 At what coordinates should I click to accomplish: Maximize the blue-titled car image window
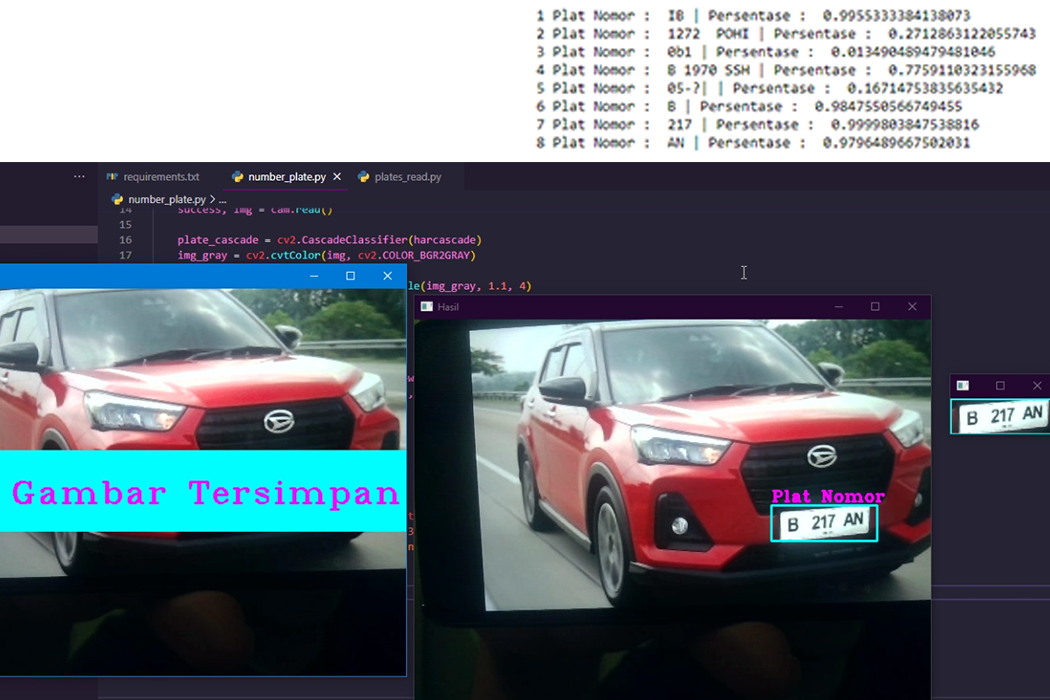tap(350, 276)
